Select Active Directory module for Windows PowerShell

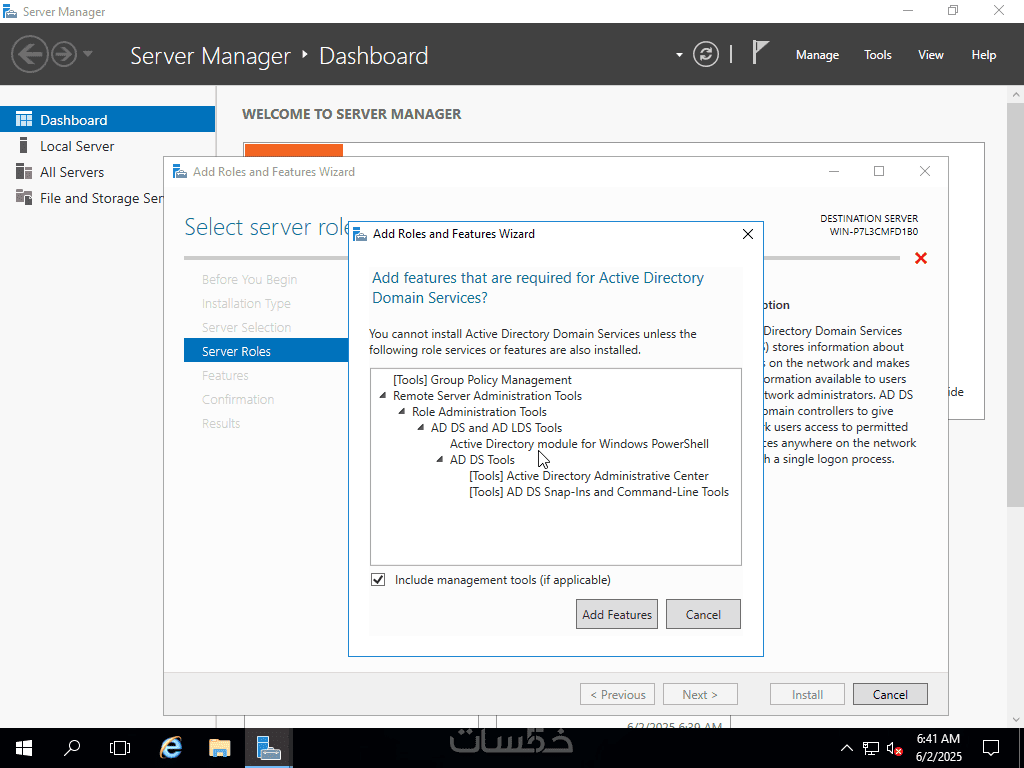(x=579, y=443)
